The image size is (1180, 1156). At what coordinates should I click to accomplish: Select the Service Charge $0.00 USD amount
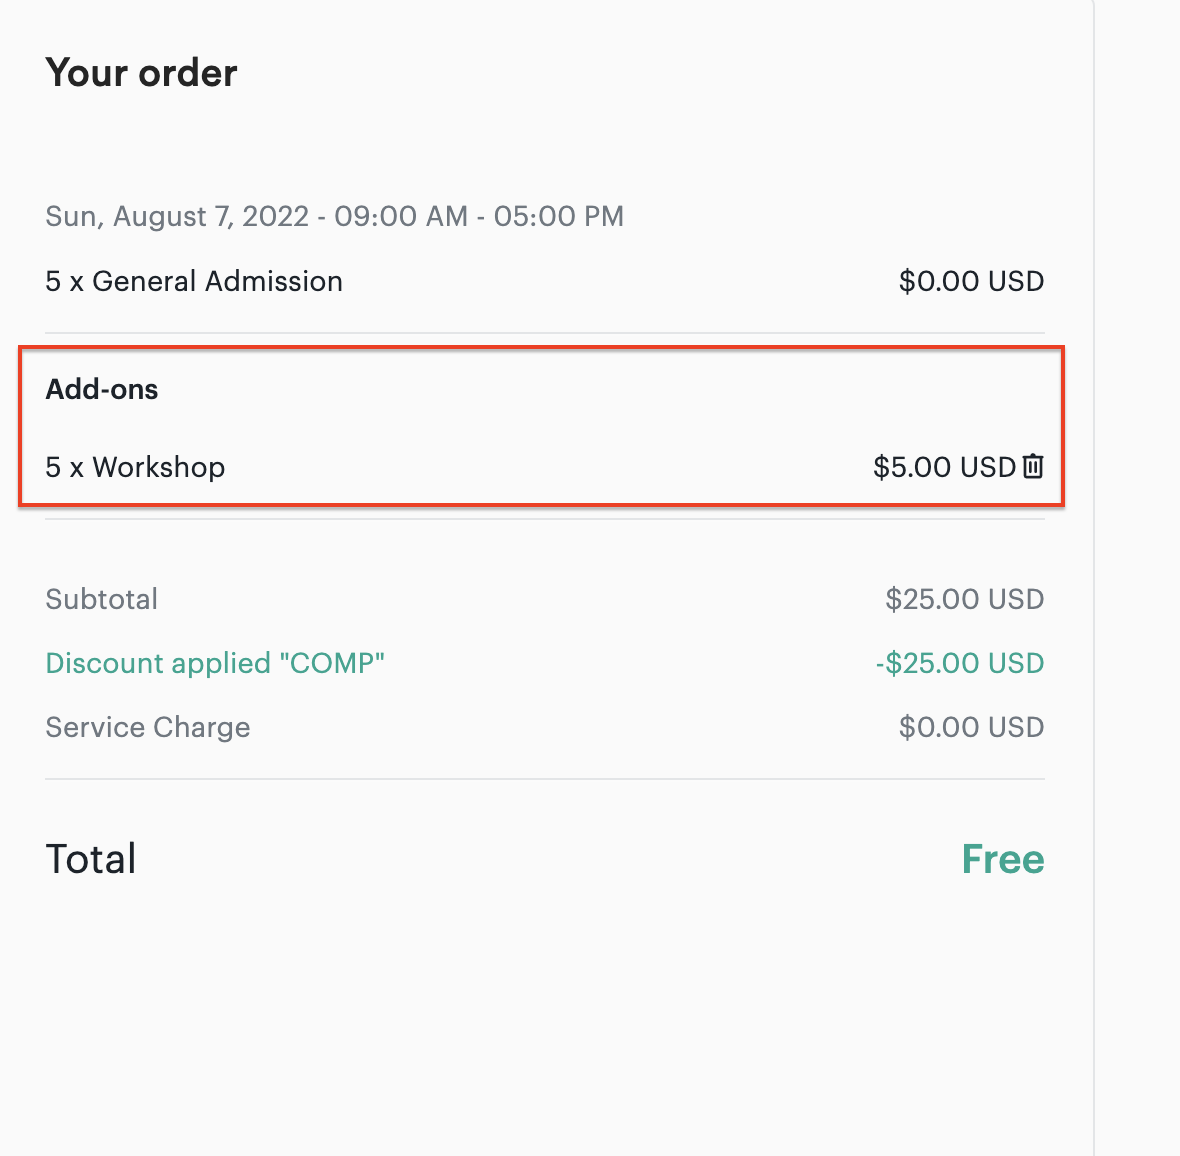click(x=971, y=728)
